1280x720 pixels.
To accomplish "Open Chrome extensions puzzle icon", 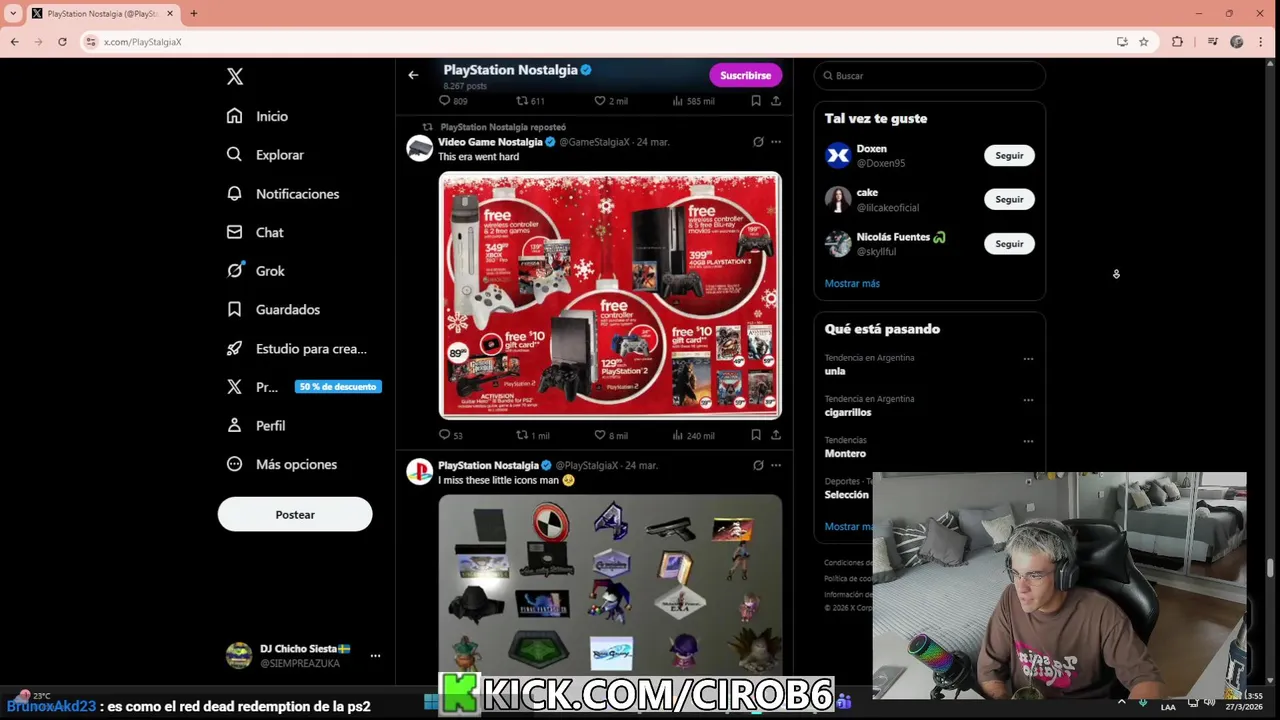I will [1177, 42].
